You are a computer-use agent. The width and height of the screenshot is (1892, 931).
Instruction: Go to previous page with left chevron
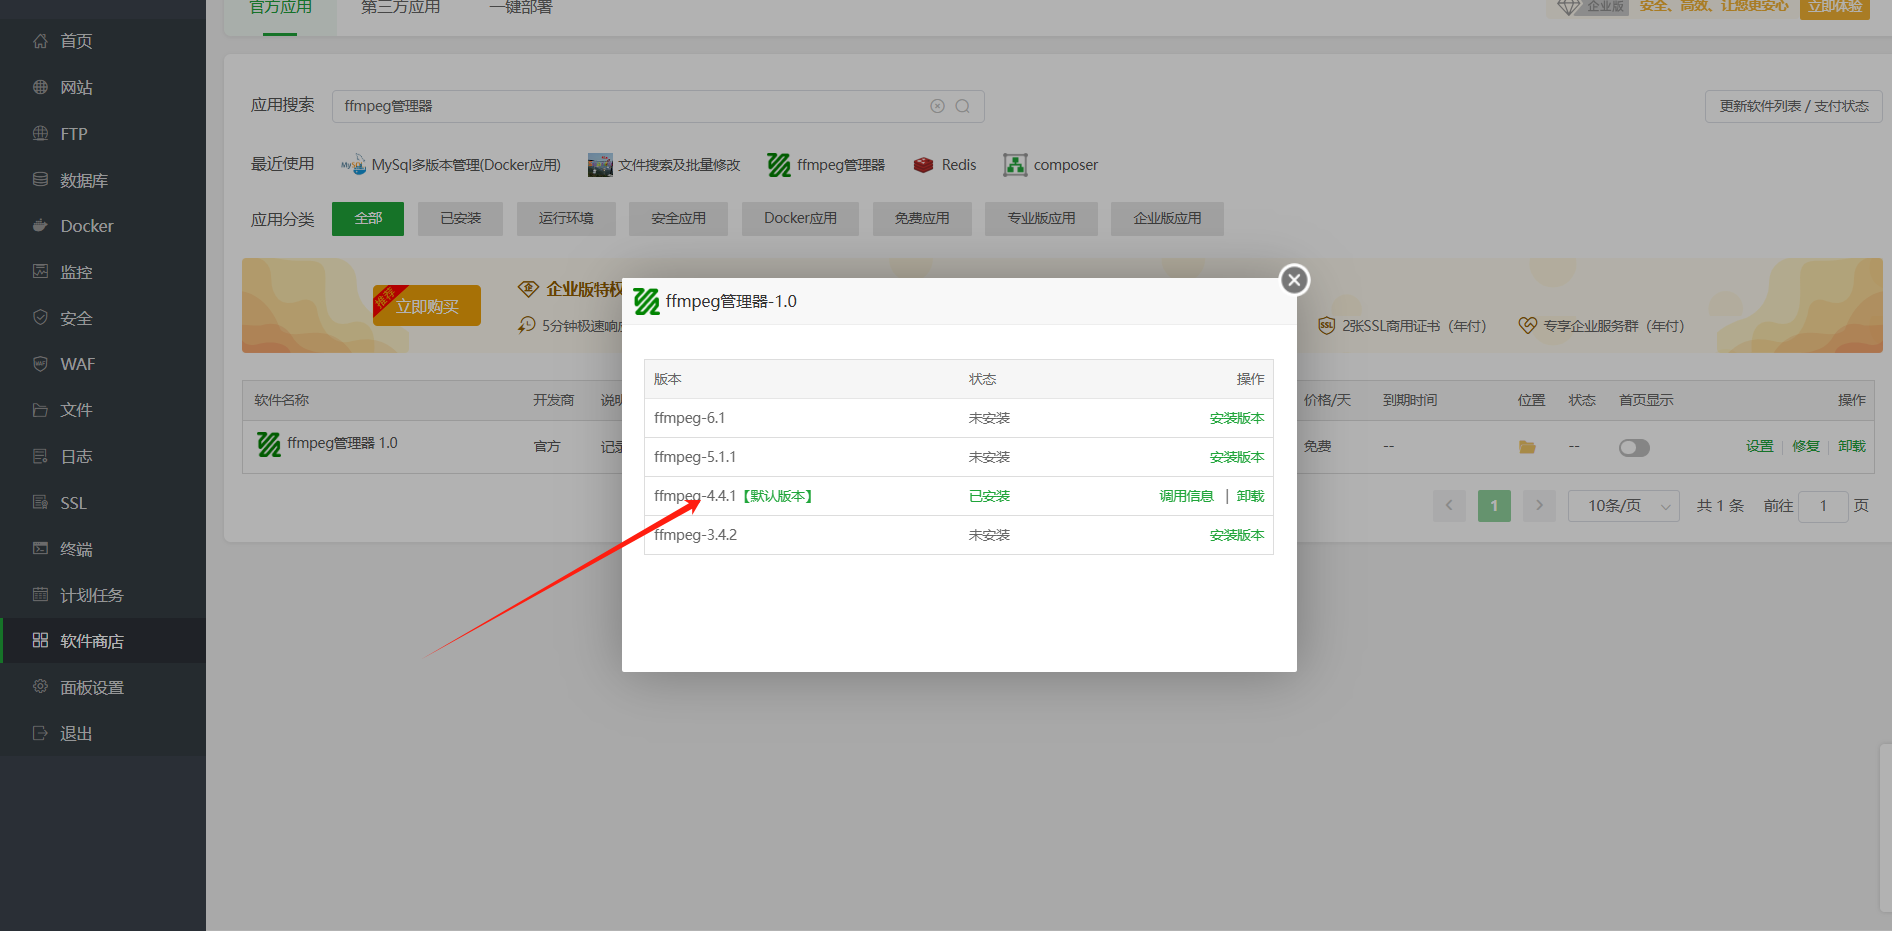point(1449,506)
